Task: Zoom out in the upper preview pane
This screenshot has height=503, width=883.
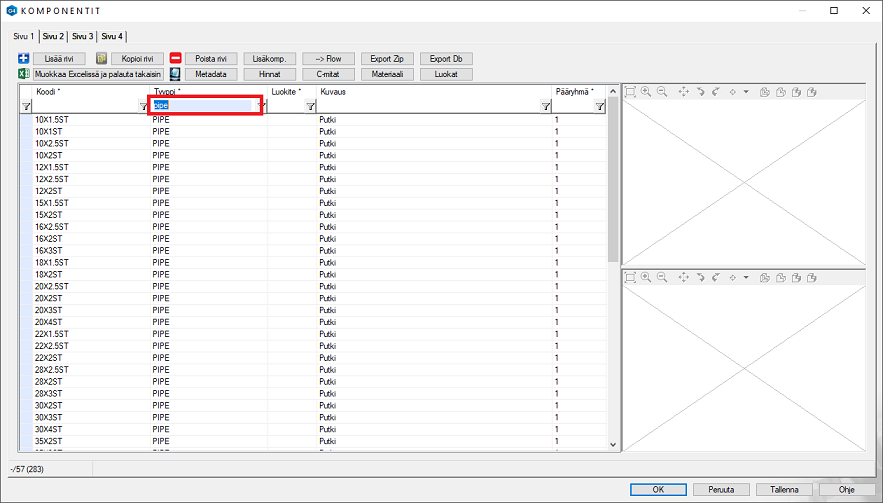Action: (661, 92)
